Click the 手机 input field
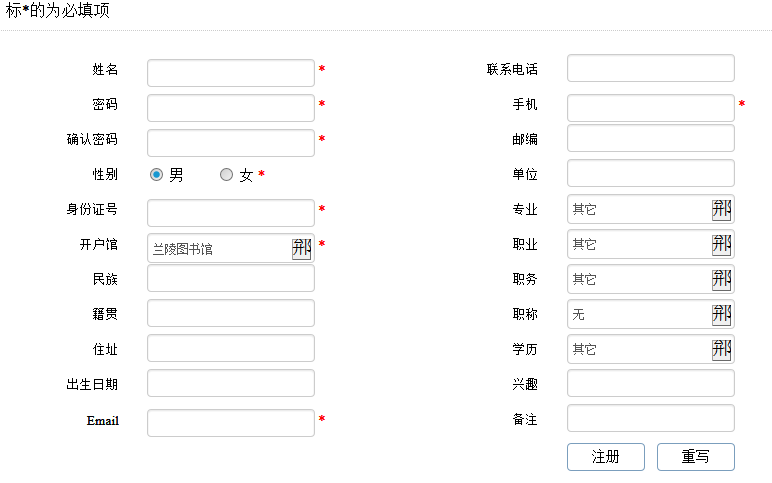This screenshot has height=483, width=772. (651, 108)
